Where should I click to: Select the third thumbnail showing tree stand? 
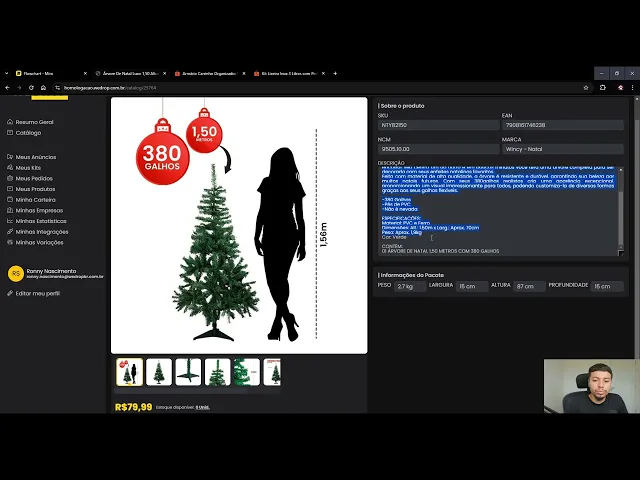[x=188, y=372]
